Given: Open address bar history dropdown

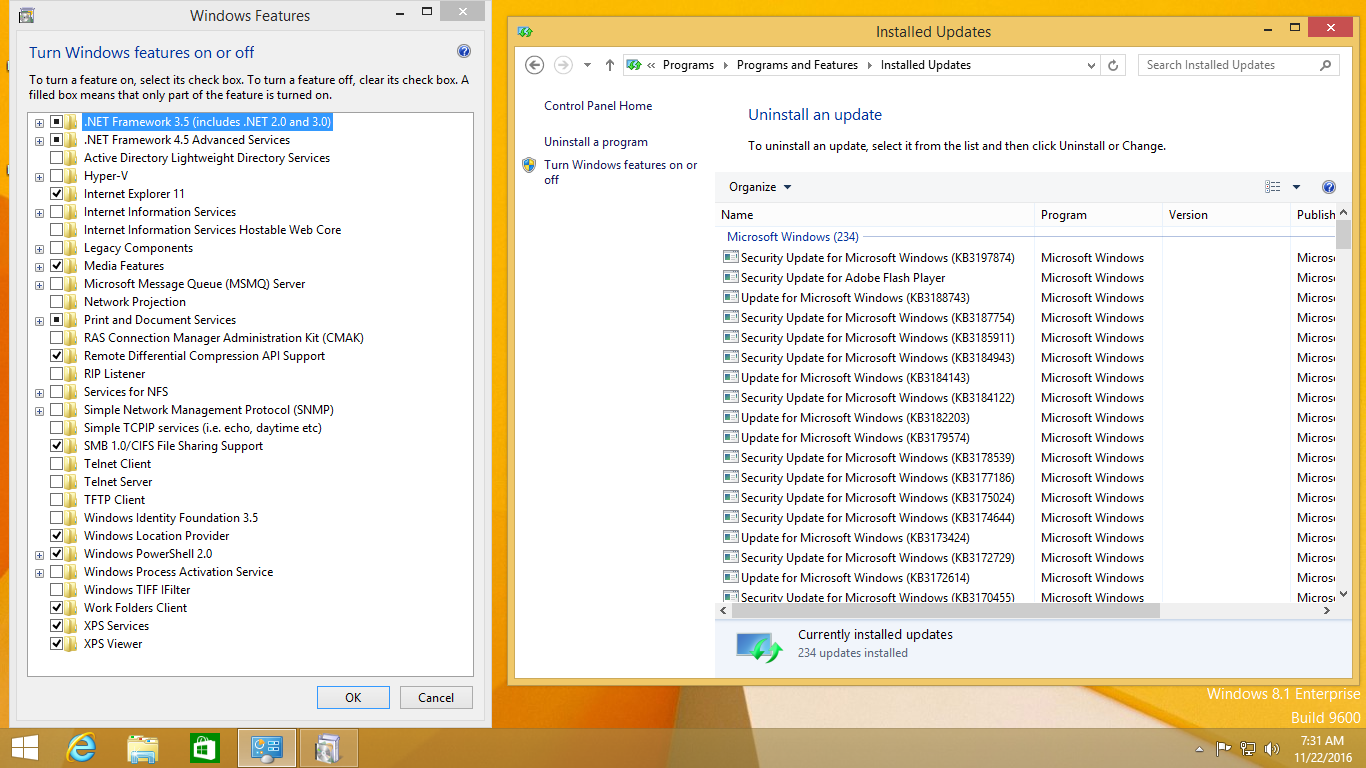Looking at the screenshot, I should [x=1091, y=65].
